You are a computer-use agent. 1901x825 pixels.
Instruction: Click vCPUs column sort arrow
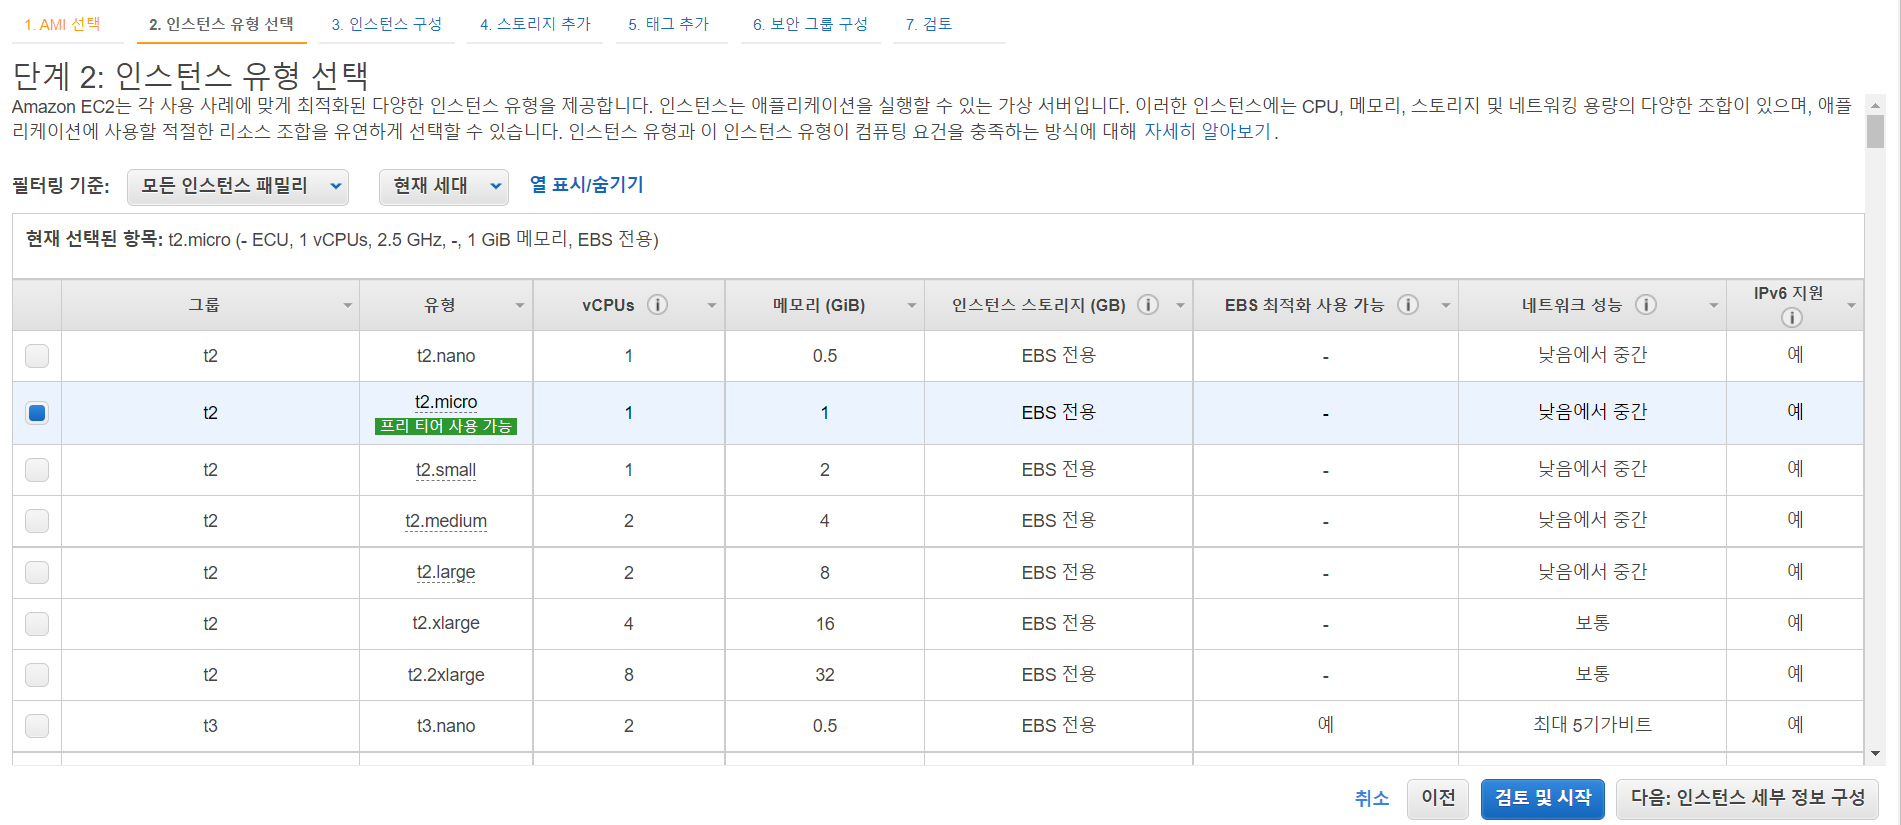[712, 305]
